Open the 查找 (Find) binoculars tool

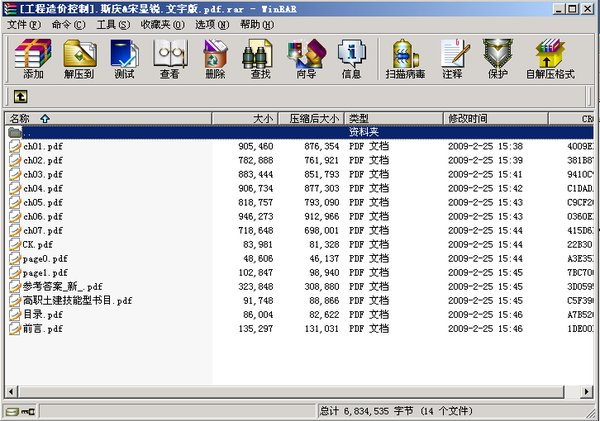click(x=260, y=59)
